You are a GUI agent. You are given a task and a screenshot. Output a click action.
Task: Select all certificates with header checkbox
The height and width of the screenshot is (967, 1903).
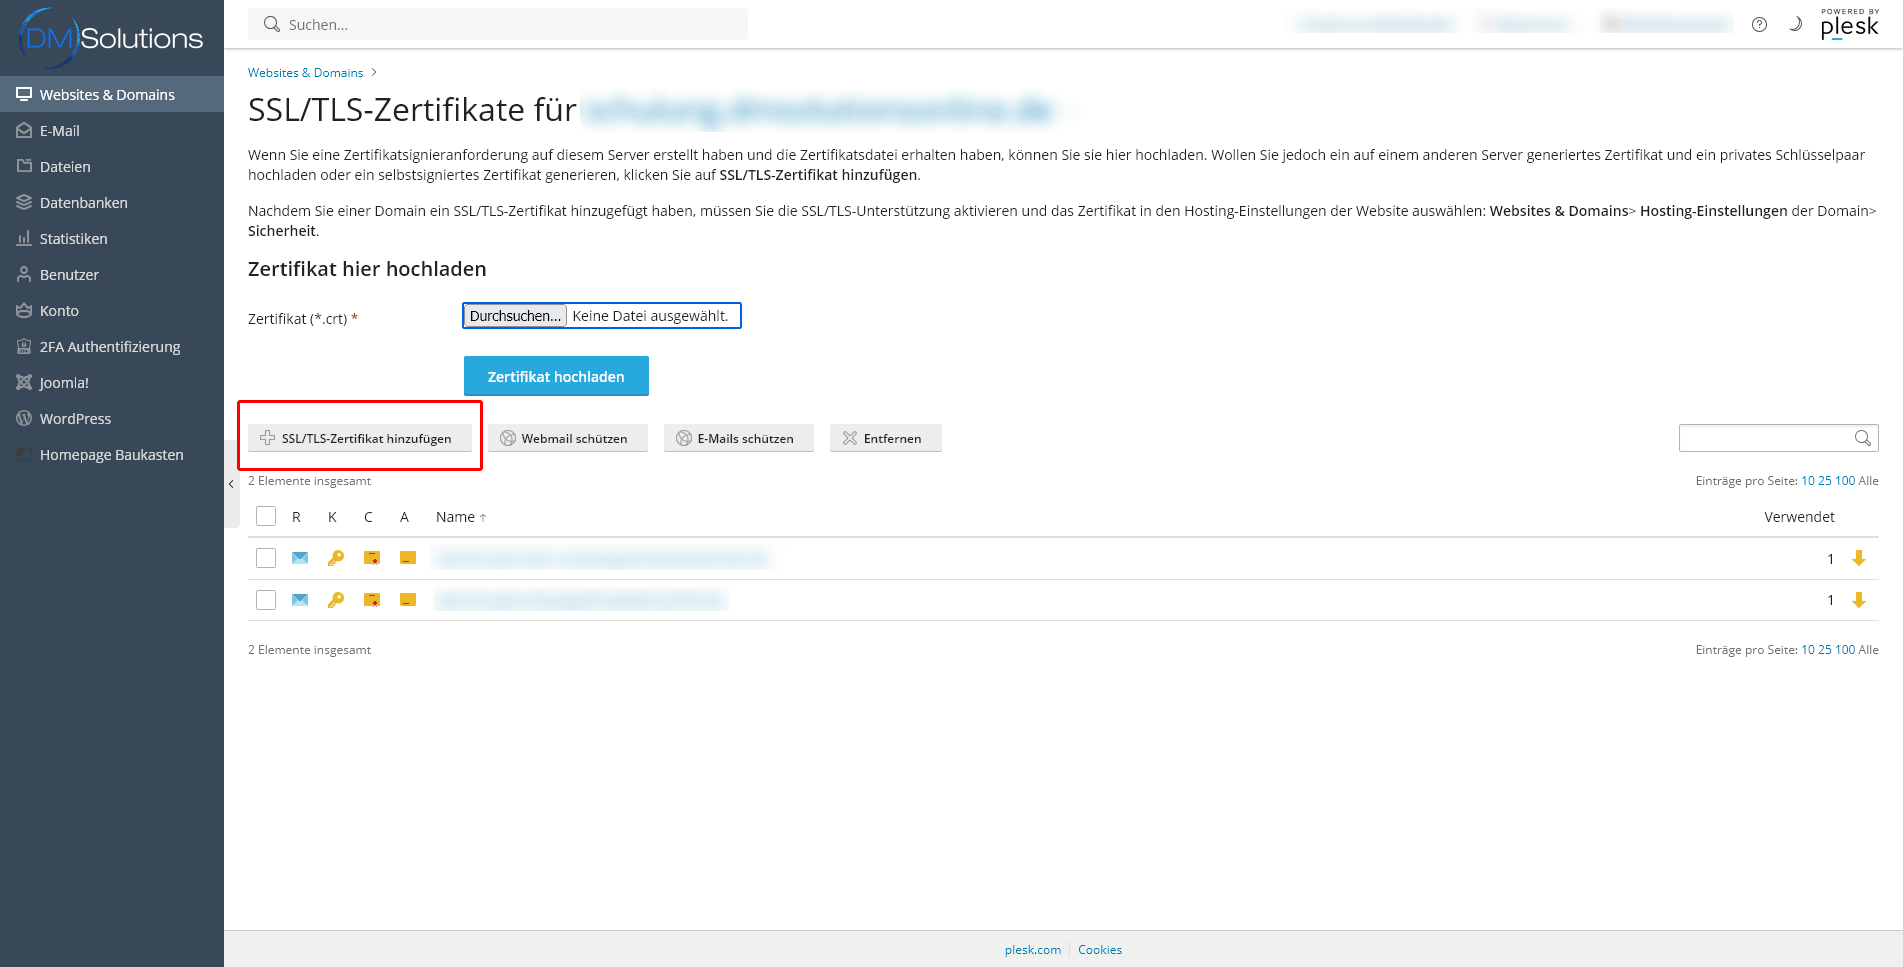(x=266, y=516)
